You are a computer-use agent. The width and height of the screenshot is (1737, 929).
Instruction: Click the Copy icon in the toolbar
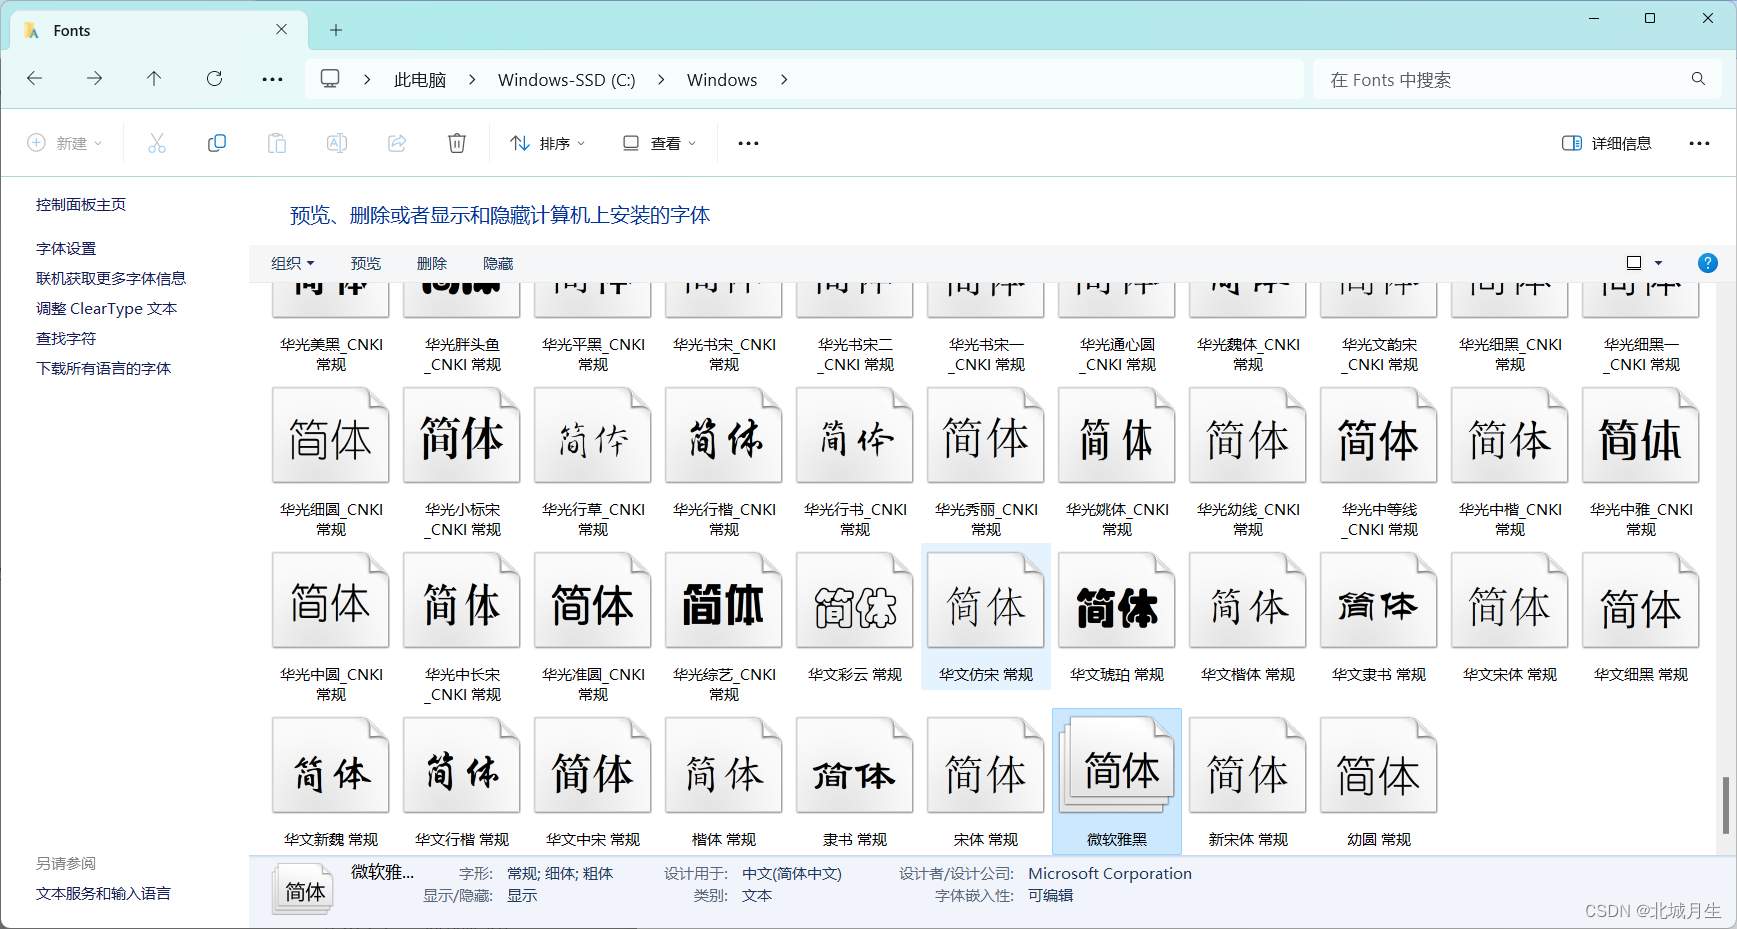[x=217, y=143]
